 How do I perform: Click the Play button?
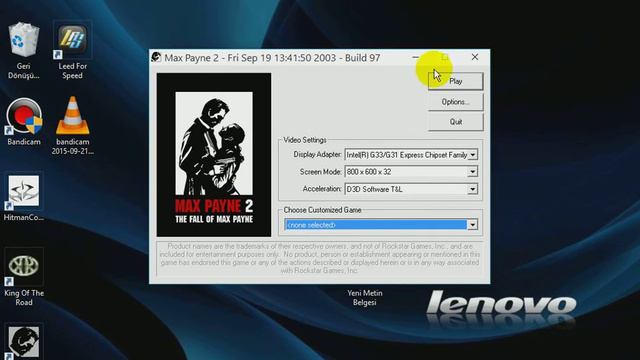click(456, 81)
